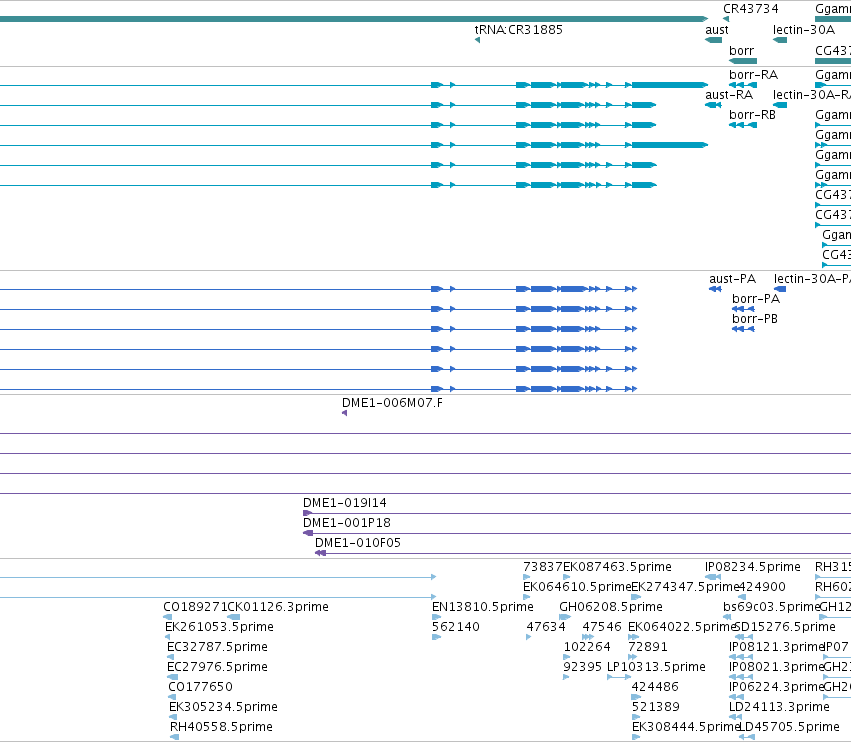Select the aust-RA transcript label
851x742 pixels.
pyautogui.click(x=729, y=94)
